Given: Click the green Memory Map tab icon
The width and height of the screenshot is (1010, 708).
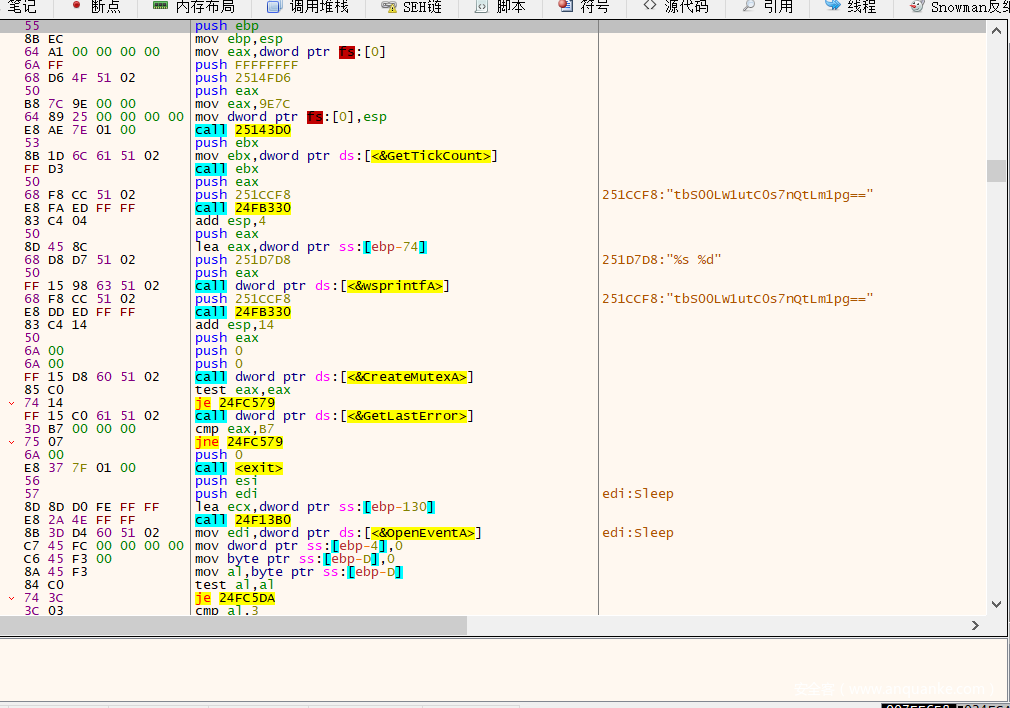Looking at the screenshot, I should [160, 6].
